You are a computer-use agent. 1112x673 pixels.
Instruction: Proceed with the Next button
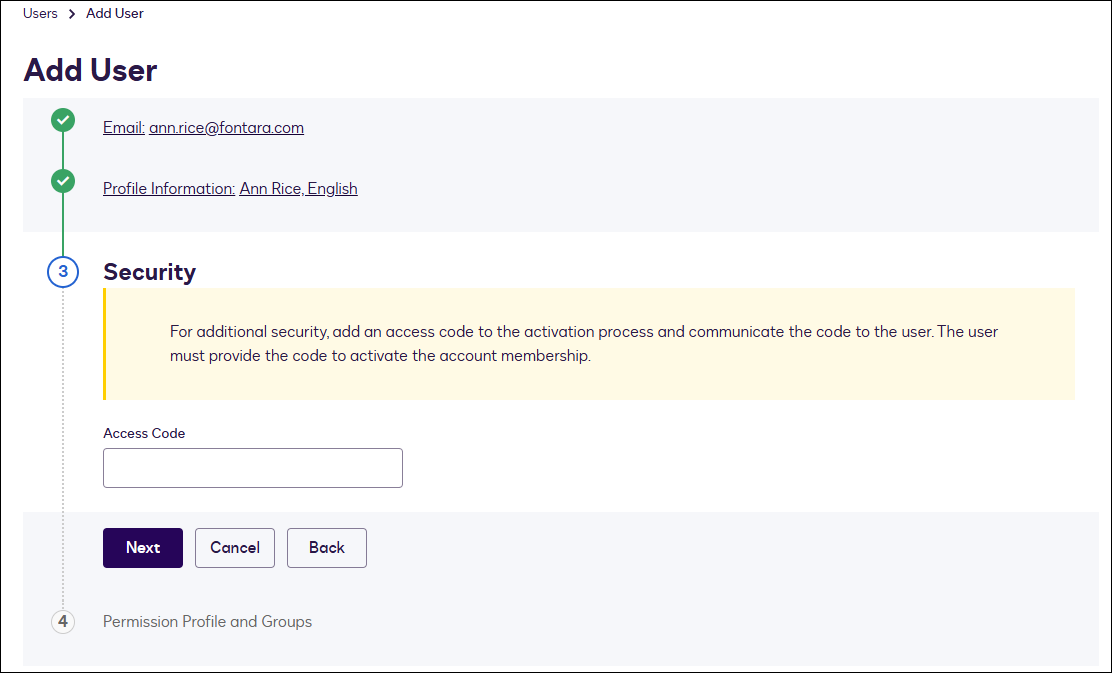click(x=143, y=548)
